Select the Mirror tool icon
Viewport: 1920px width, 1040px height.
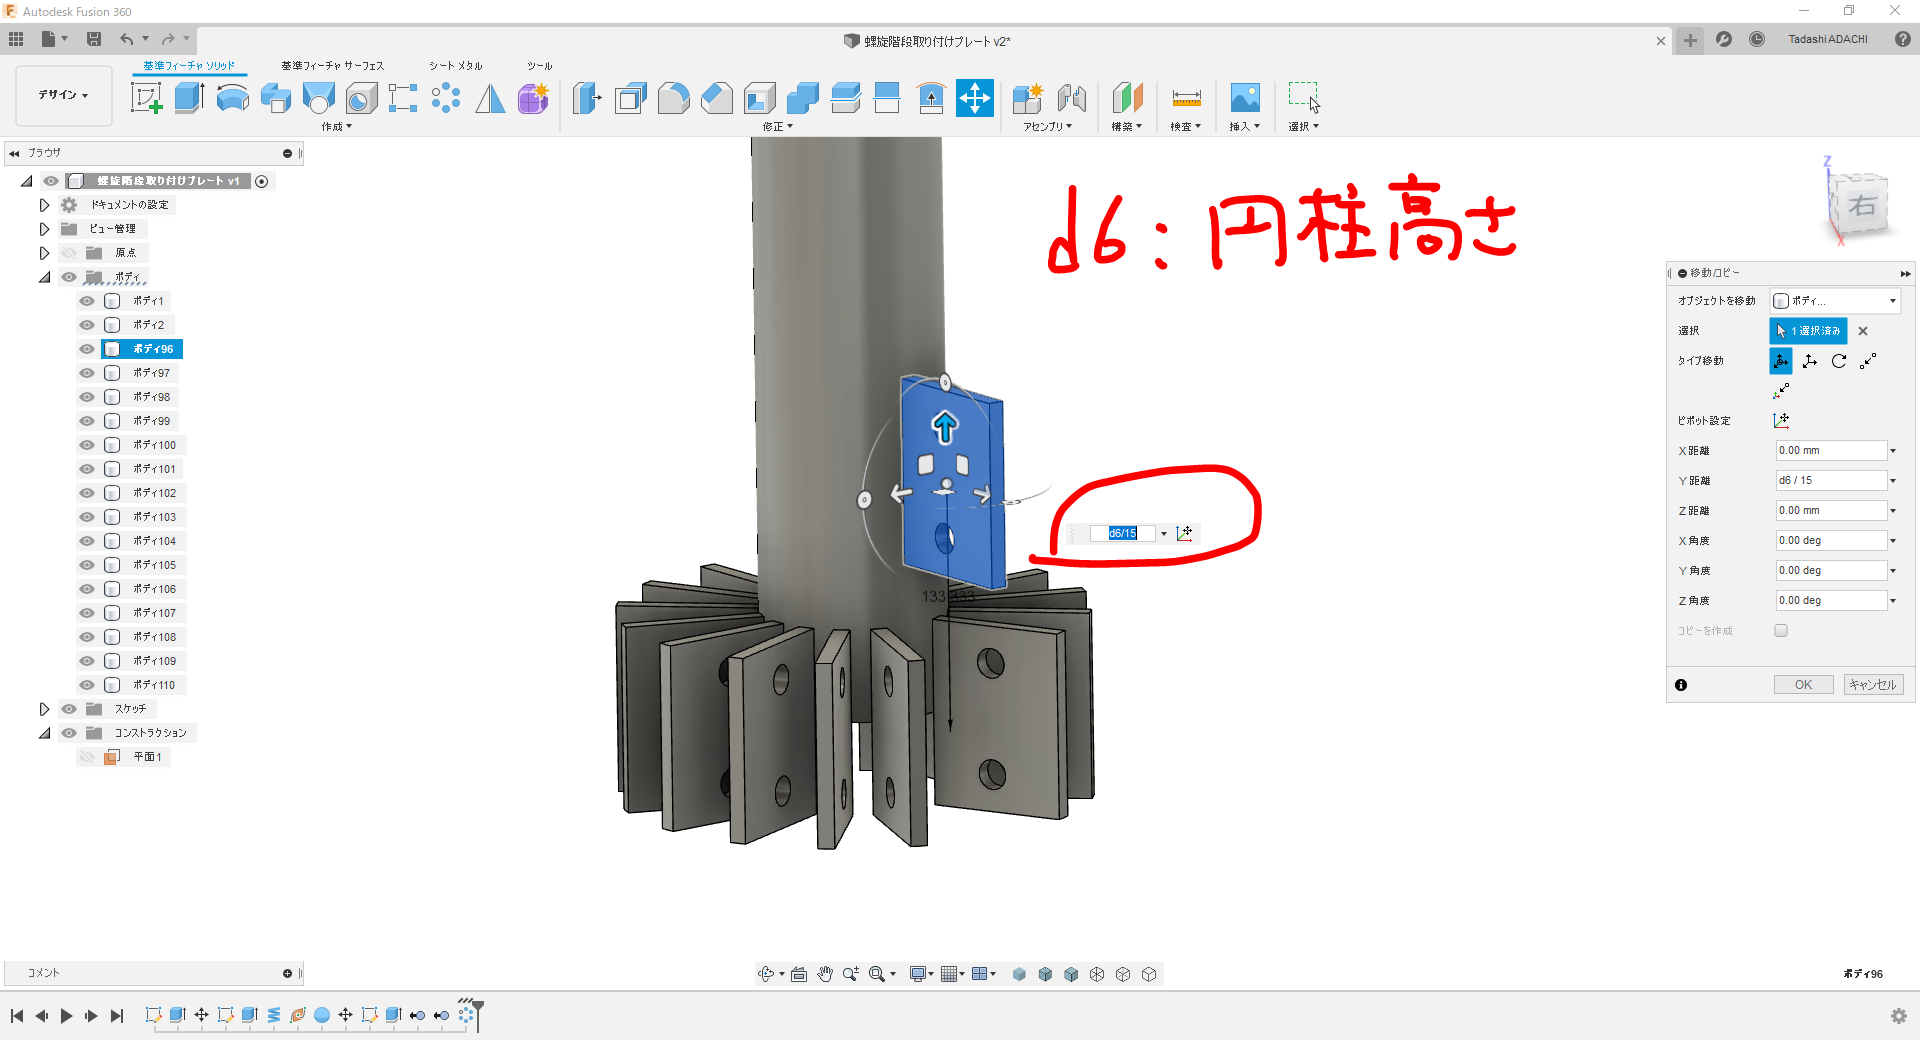coord(490,98)
